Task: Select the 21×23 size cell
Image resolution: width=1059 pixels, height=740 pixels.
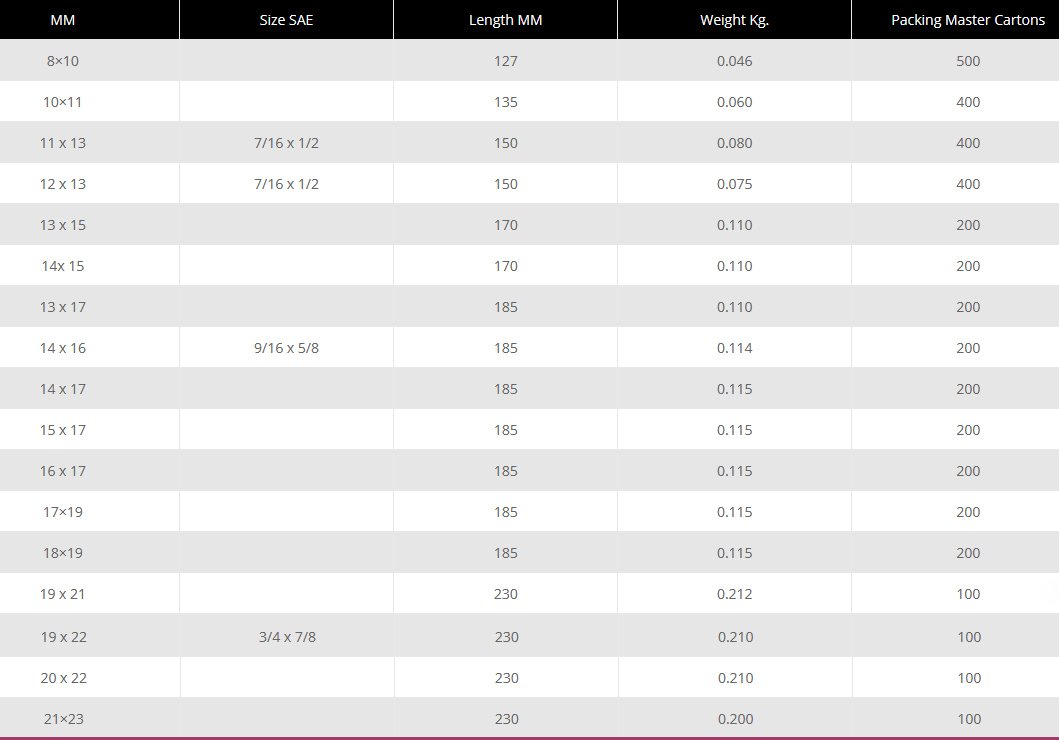Action: click(63, 719)
